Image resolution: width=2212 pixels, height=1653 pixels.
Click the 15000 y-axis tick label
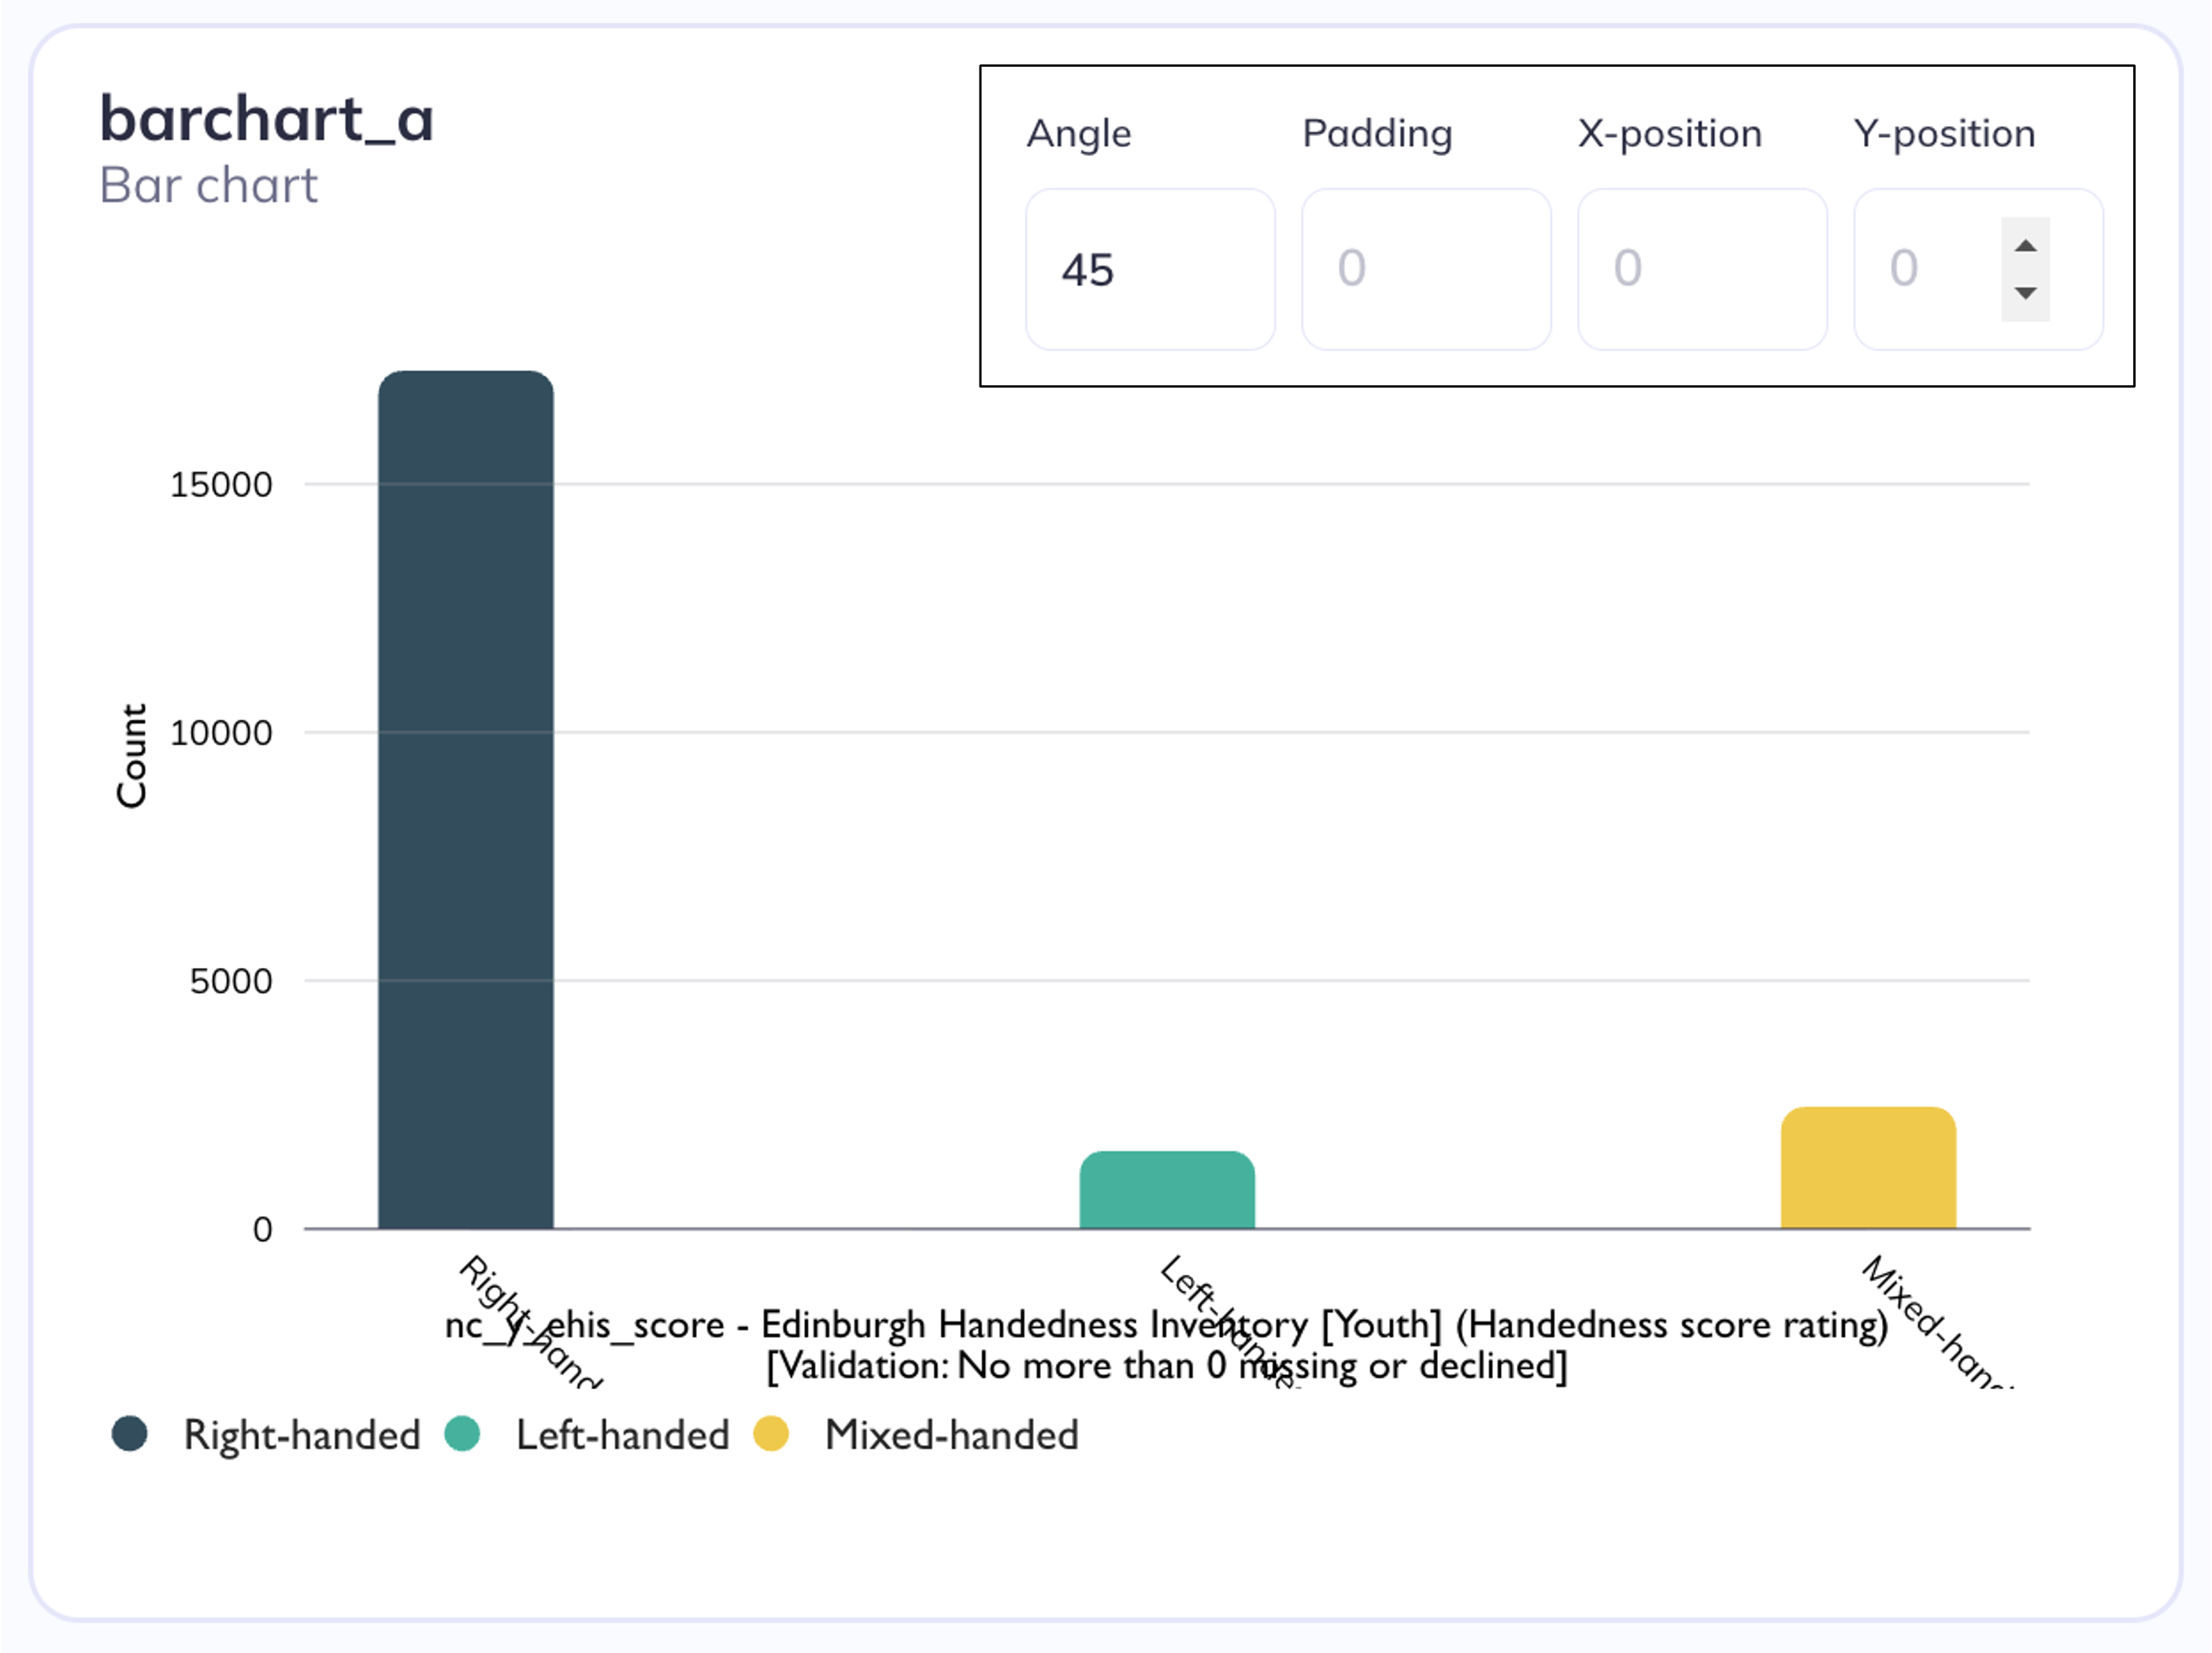coord(221,485)
